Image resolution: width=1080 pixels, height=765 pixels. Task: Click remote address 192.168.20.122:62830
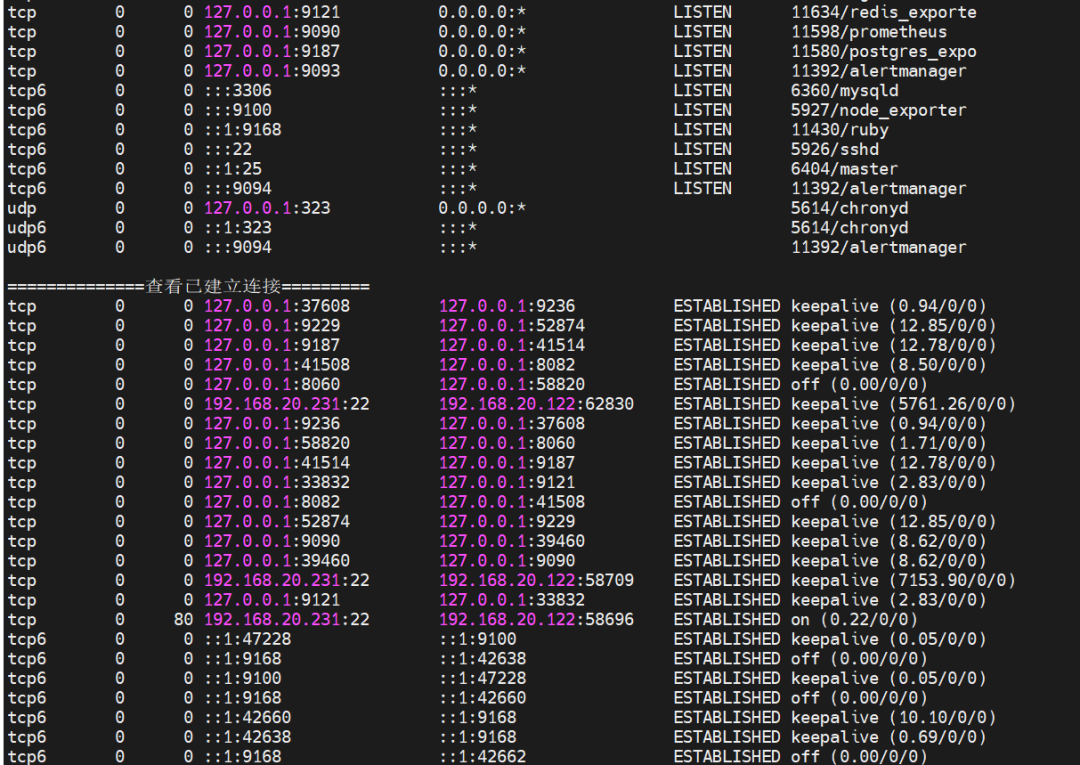coord(537,404)
